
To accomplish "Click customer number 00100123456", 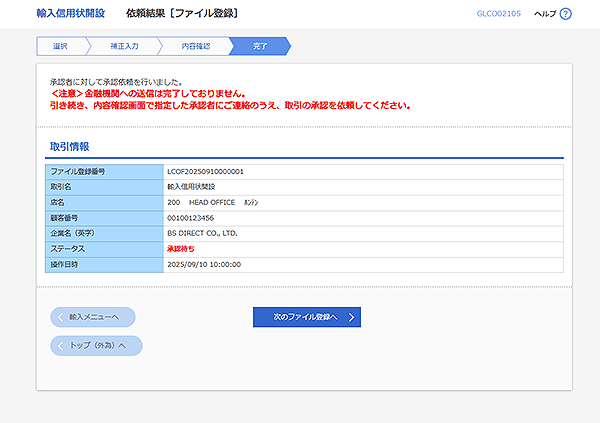I will click(191, 218).
